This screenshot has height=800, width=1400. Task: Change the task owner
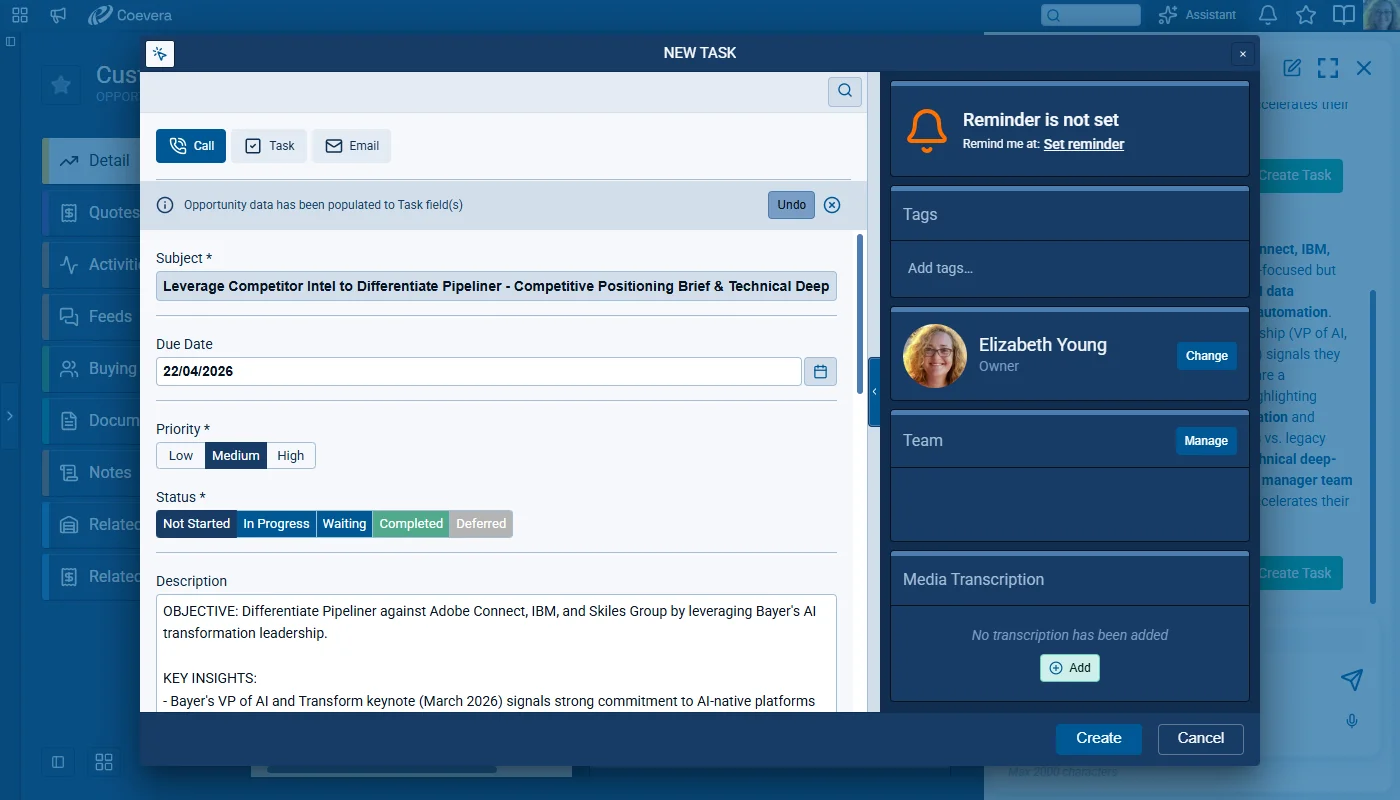click(1207, 356)
